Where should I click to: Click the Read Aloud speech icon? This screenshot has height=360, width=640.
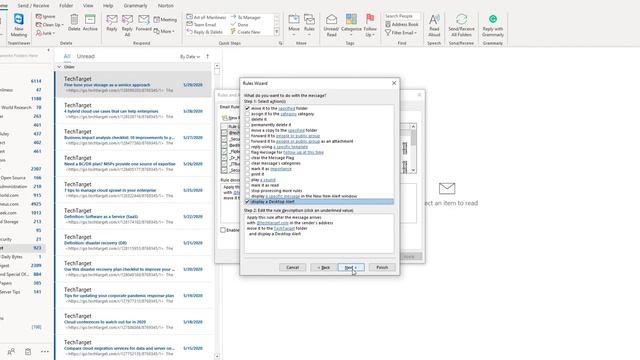pos(434,25)
